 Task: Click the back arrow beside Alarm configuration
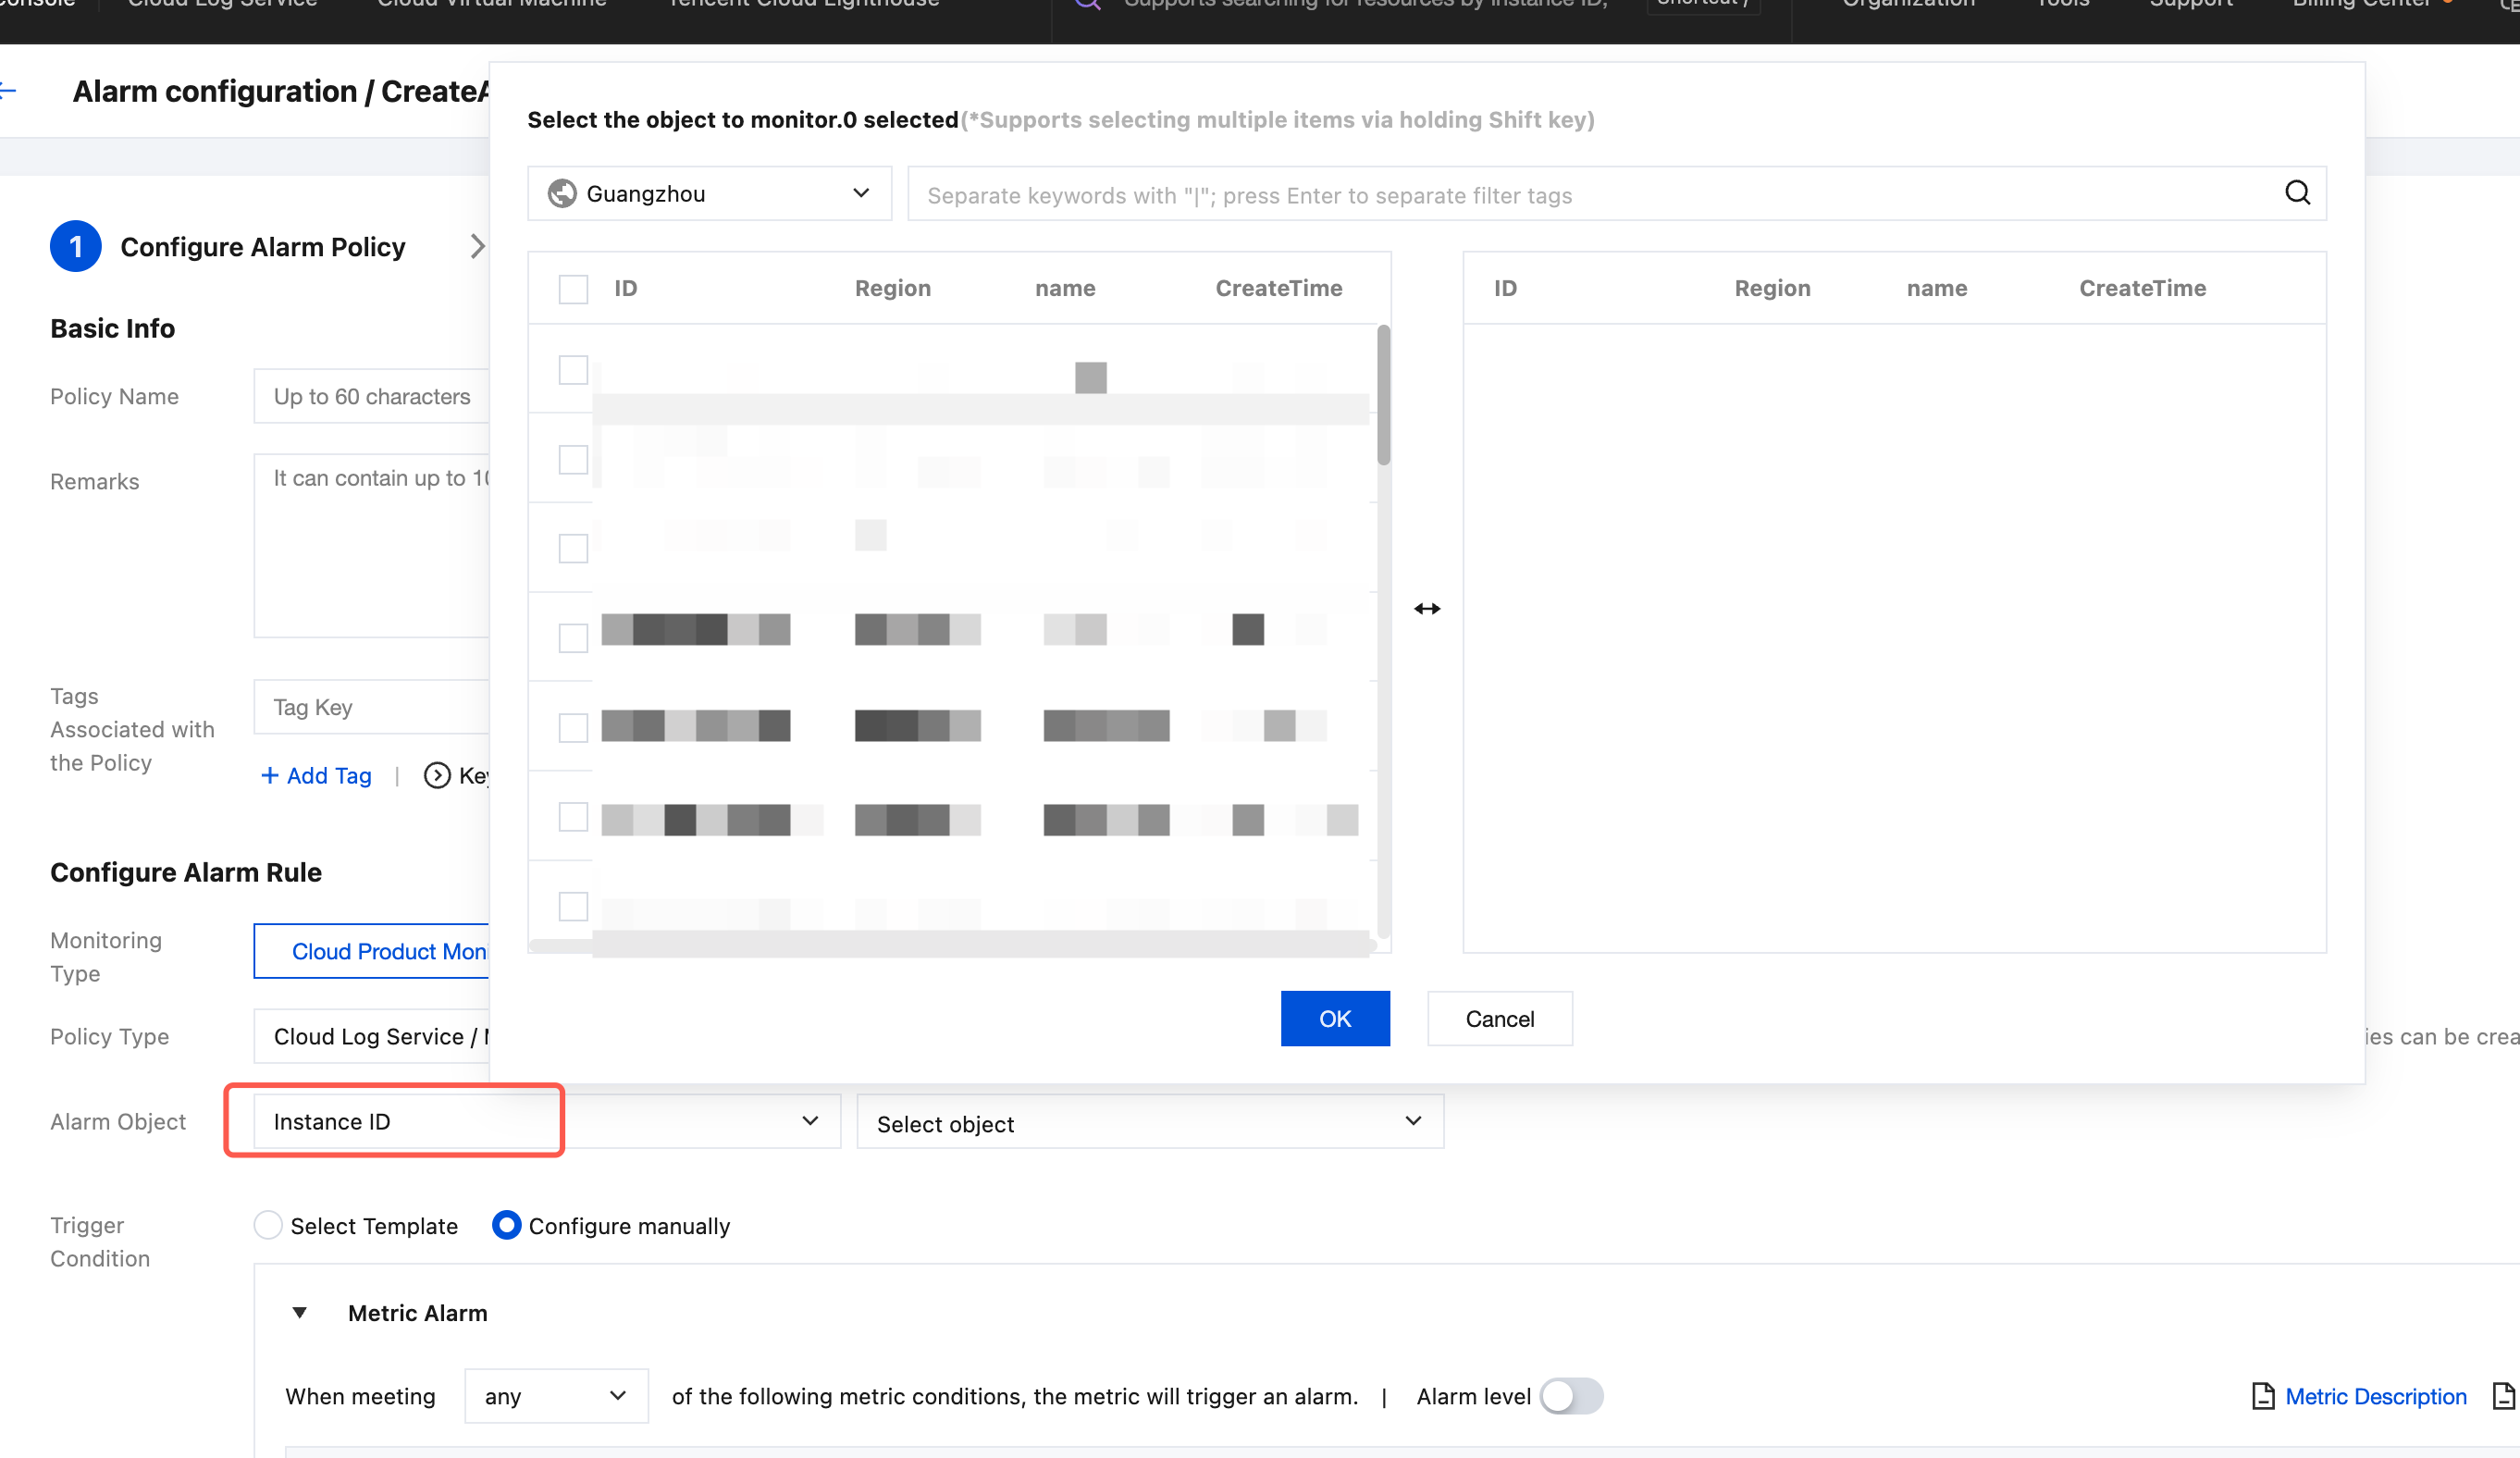point(7,91)
